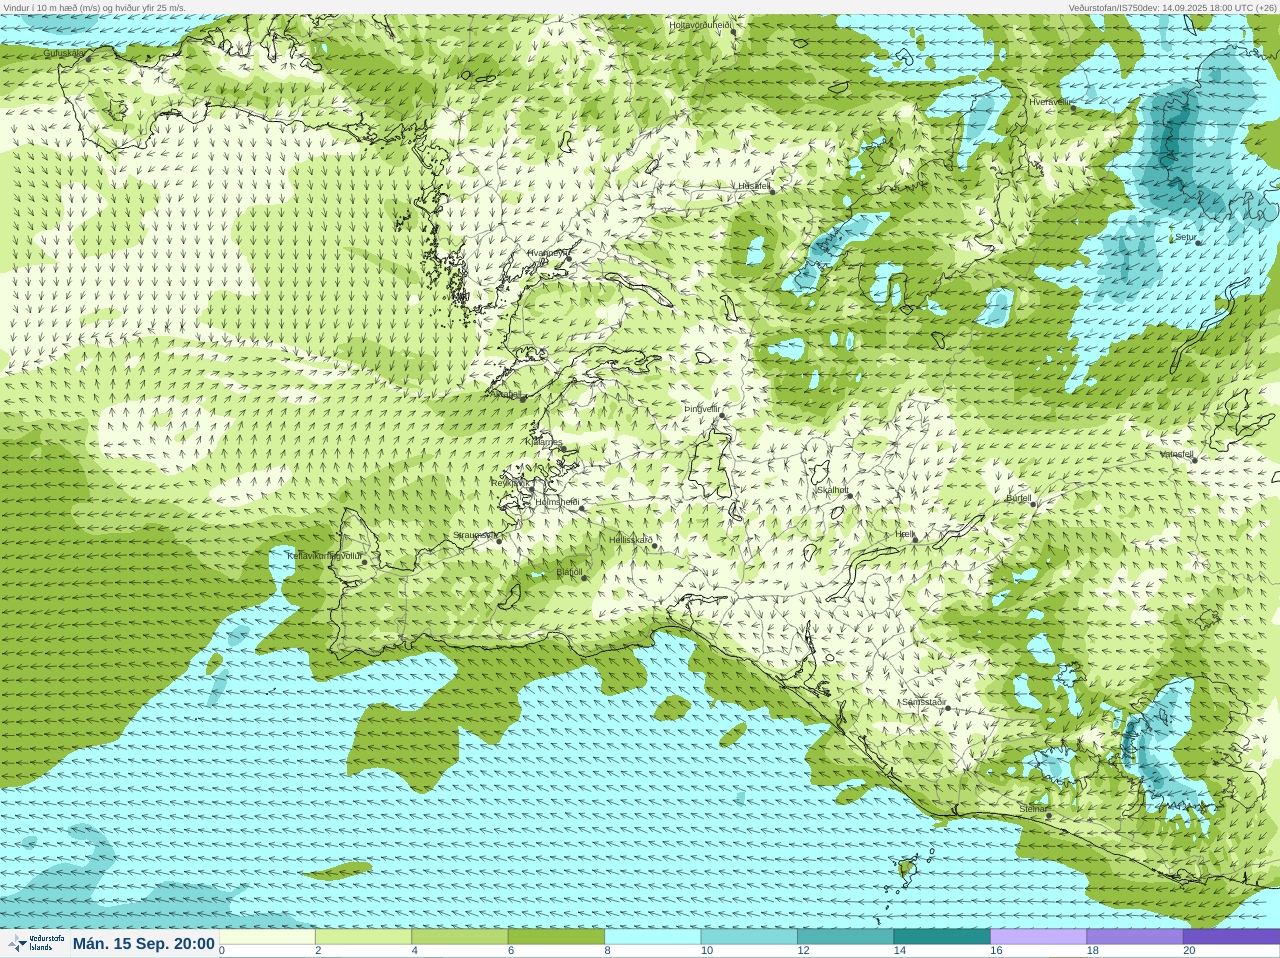This screenshot has width=1280, height=958.
Task: Select the 8–10 m/s light cyan legend swatch
Action: pyautogui.click(x=653, y=936)
